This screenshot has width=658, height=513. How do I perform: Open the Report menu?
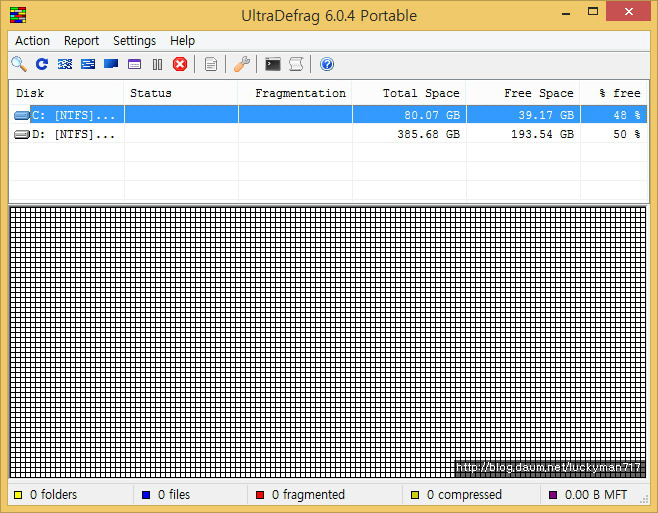(81, 41)
